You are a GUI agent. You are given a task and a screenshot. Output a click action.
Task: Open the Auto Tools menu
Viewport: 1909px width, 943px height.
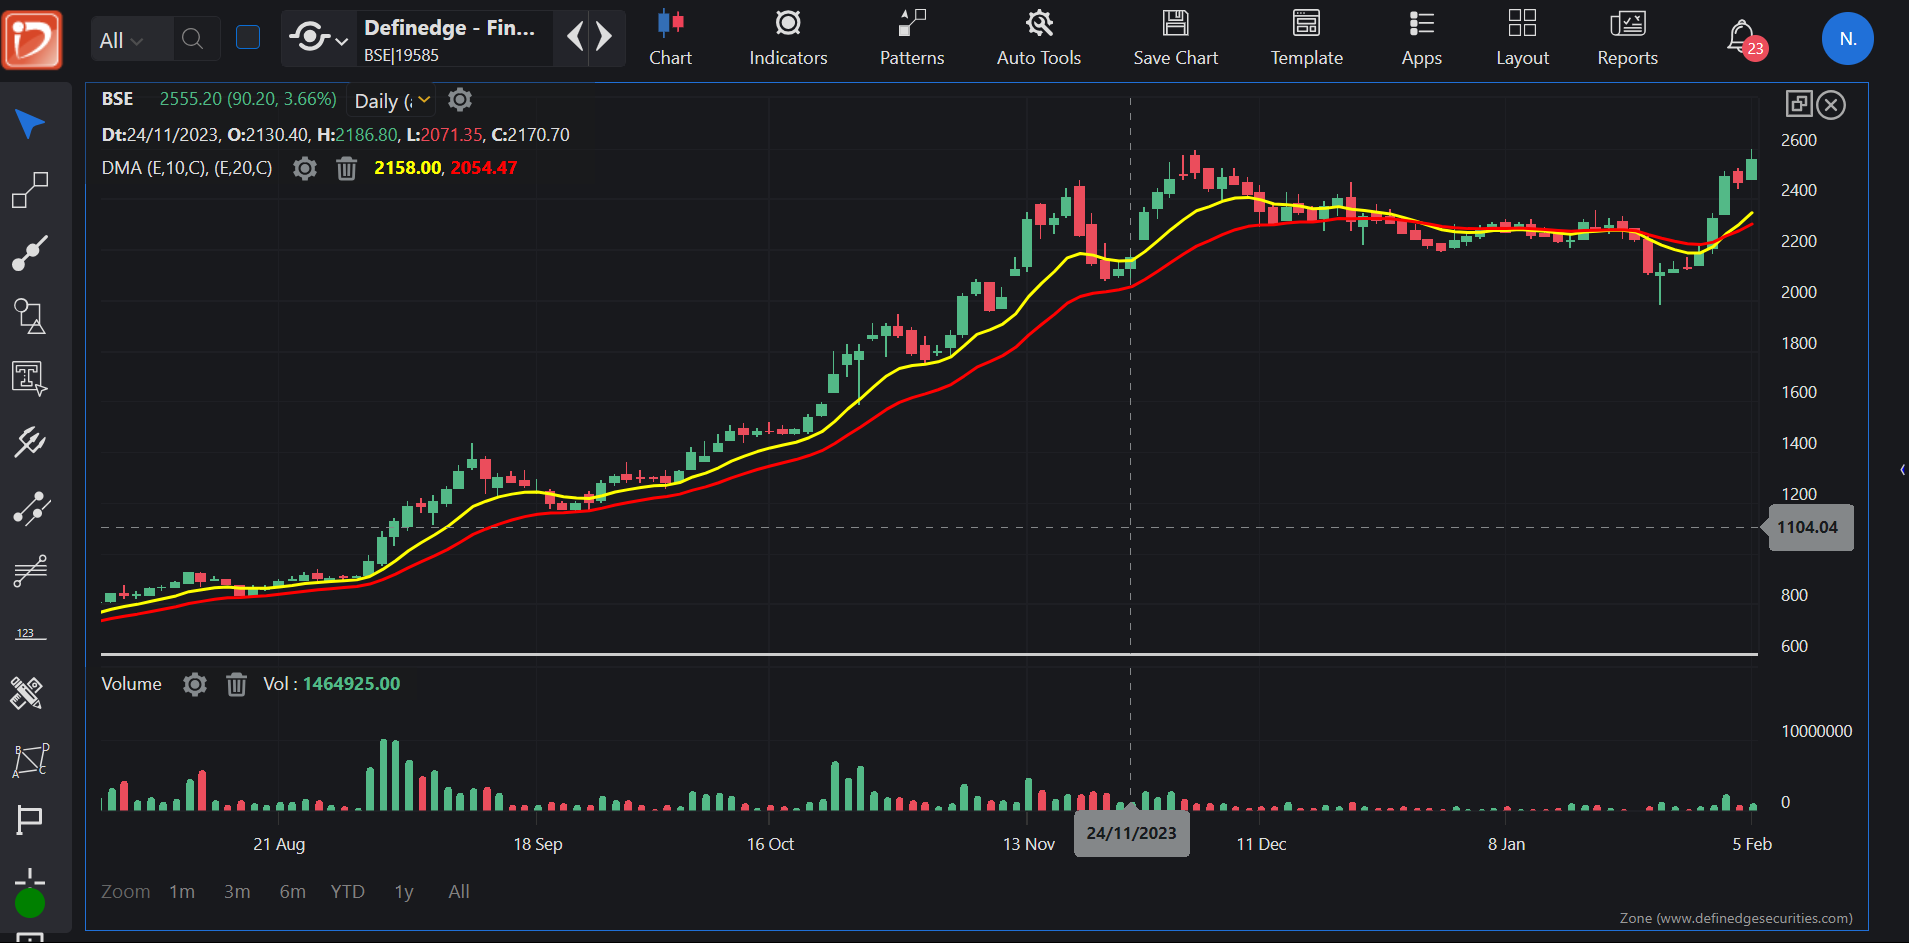point(1039,39)
